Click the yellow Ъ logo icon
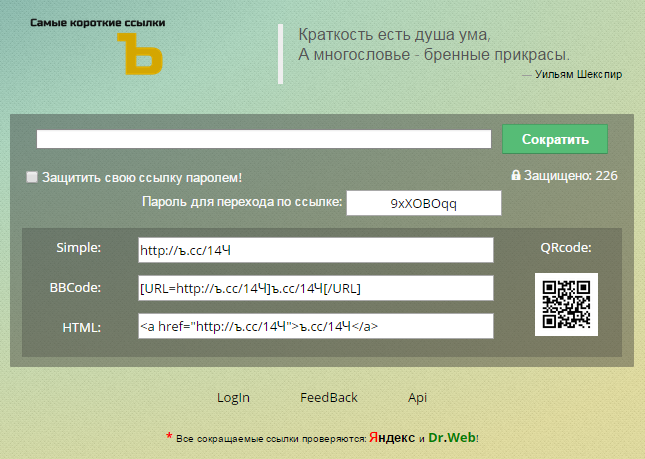This screenshot has height=459, width=645. tap(138, 55)
